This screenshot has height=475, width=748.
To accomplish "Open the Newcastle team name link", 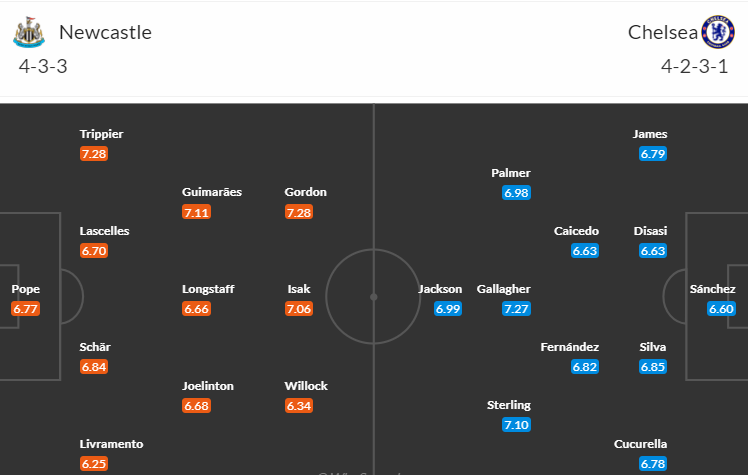I will [105, 32].
